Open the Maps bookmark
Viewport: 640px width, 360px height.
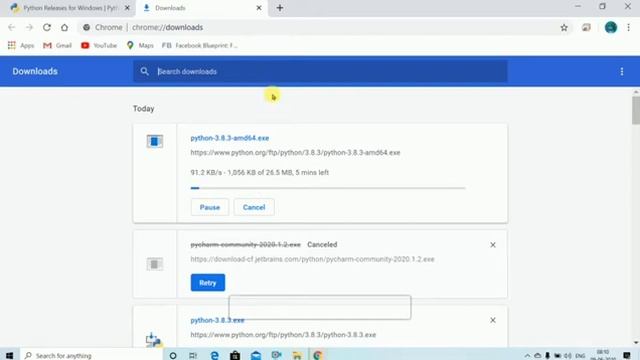coord(140,45)
